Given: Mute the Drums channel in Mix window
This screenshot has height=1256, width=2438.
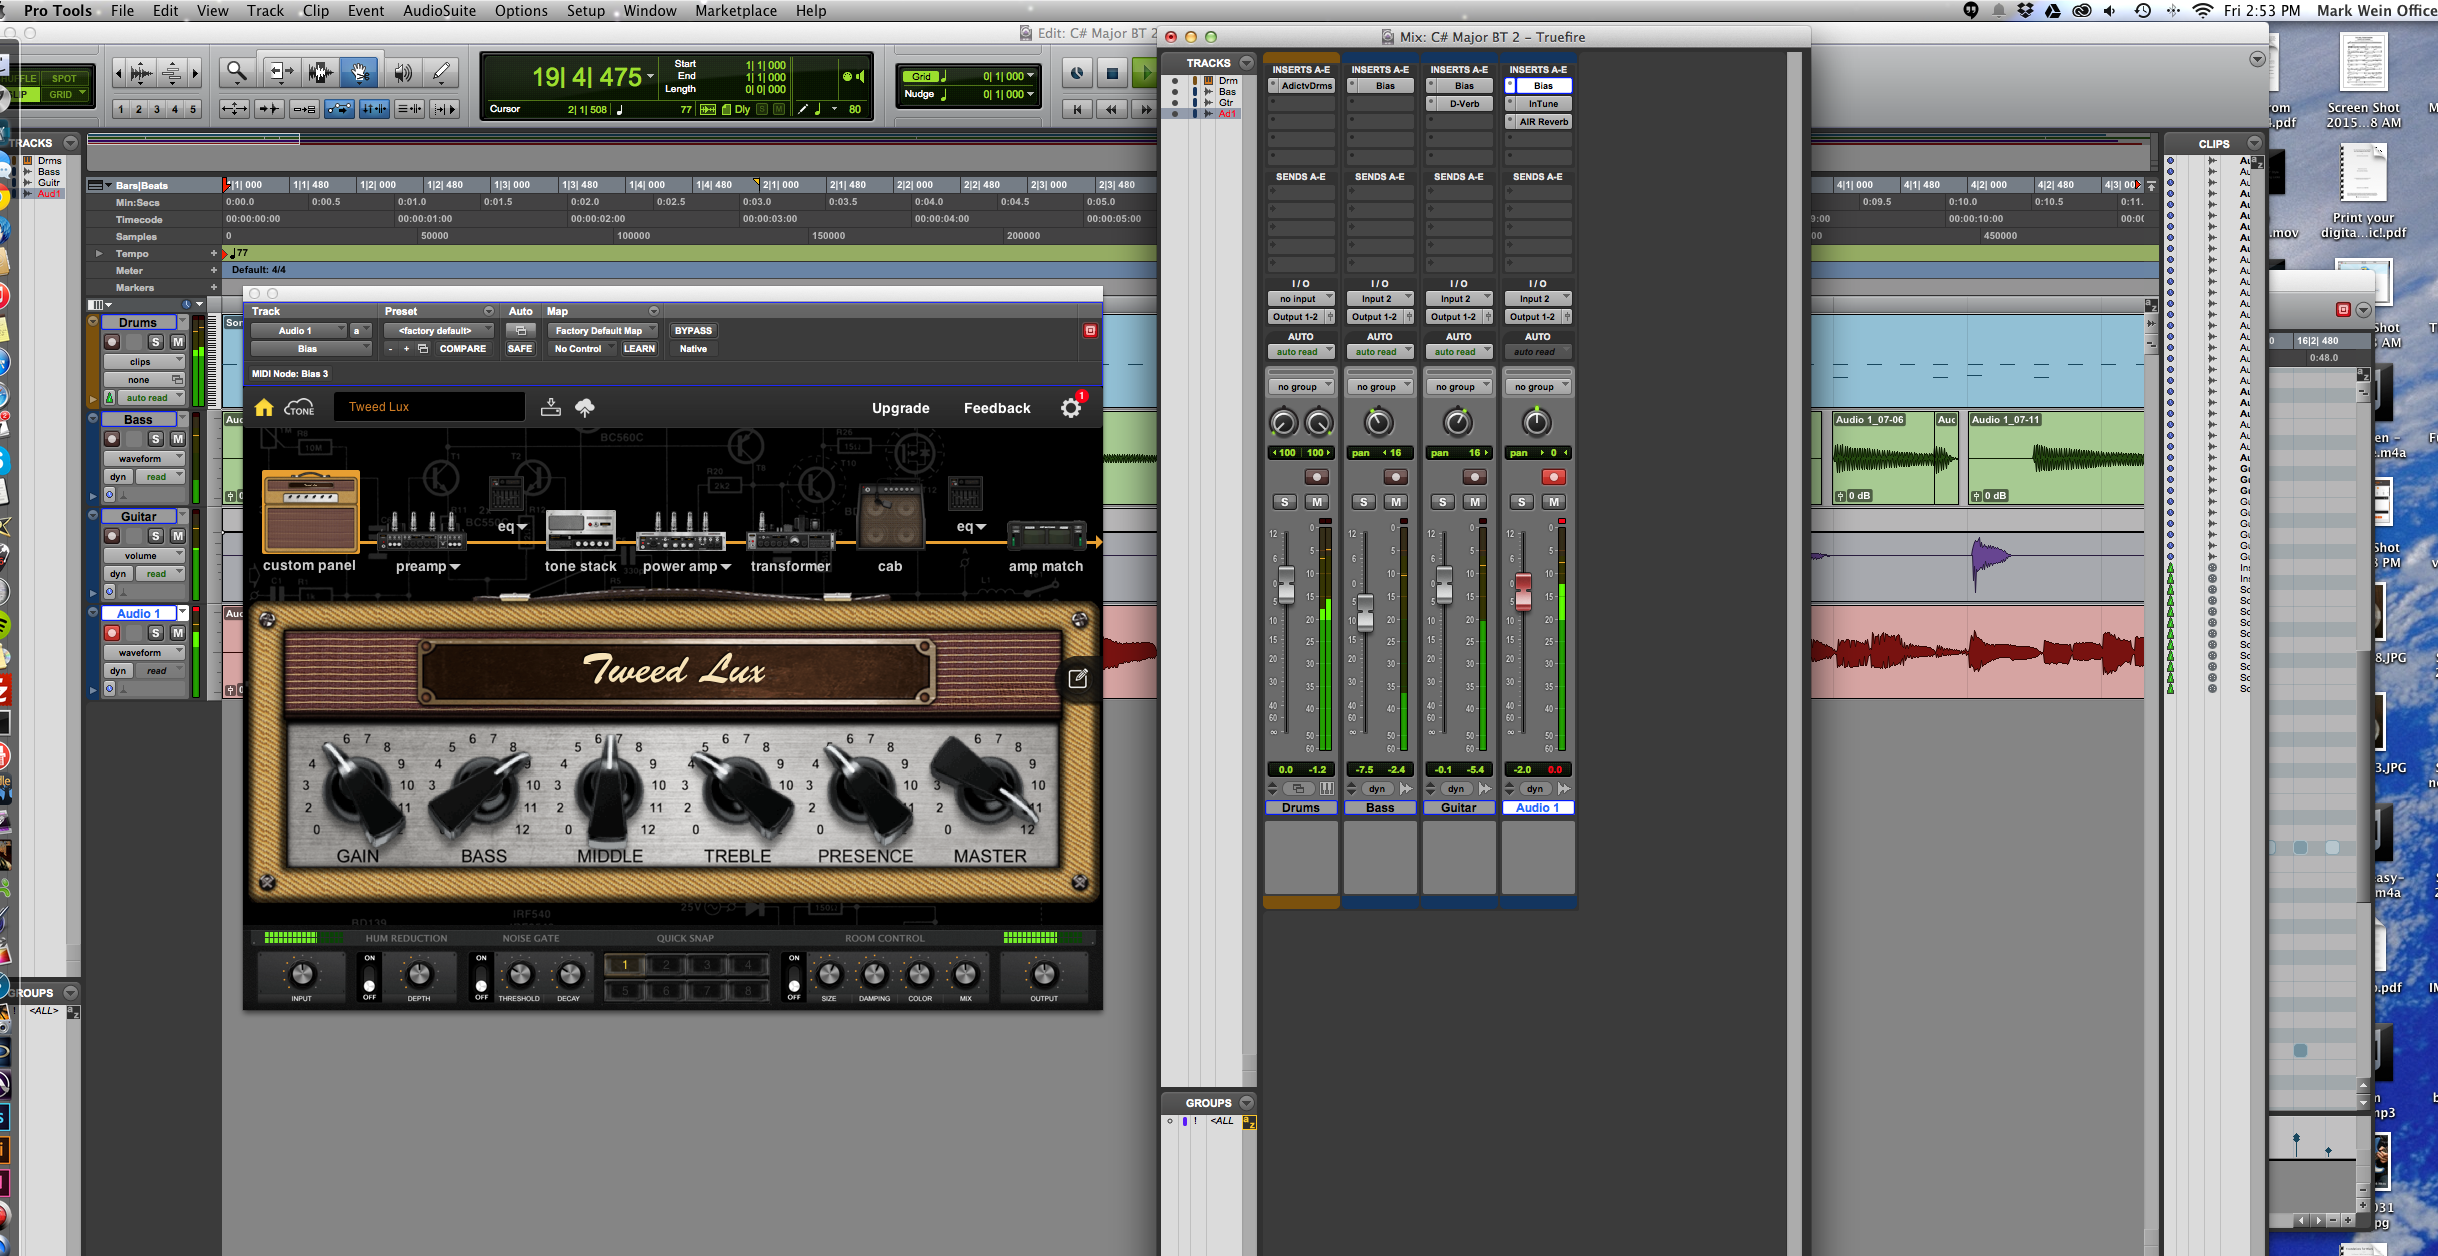Looking at the screenshot, I should pyautogui.click(x=1316, y=502).
